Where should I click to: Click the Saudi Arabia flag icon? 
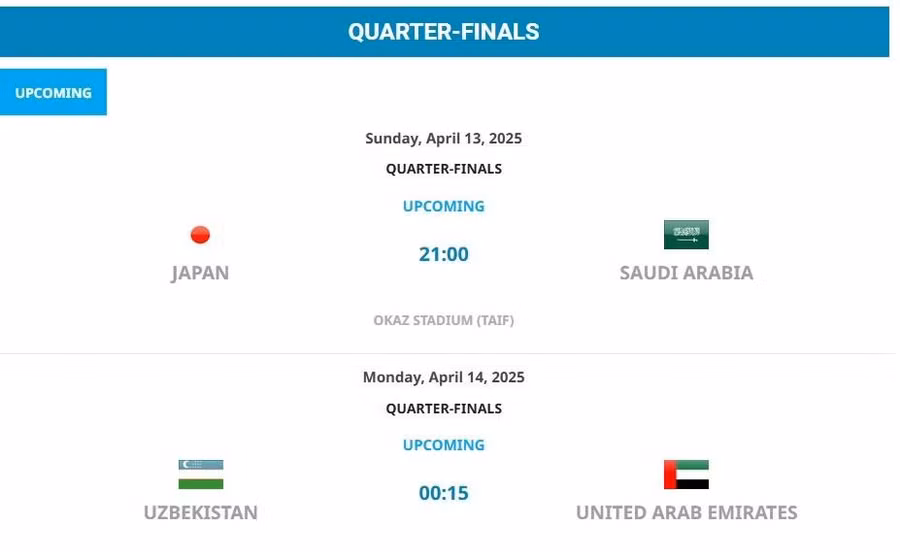click(686, 235)
